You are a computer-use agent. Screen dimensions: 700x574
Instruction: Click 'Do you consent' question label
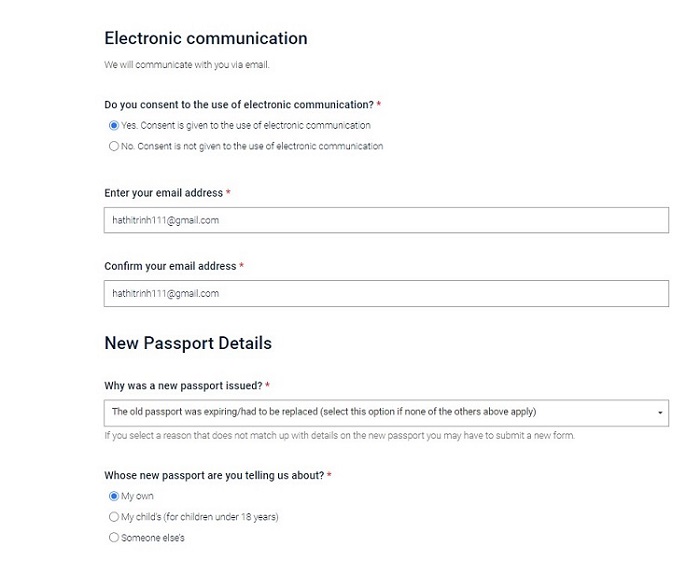238,104
